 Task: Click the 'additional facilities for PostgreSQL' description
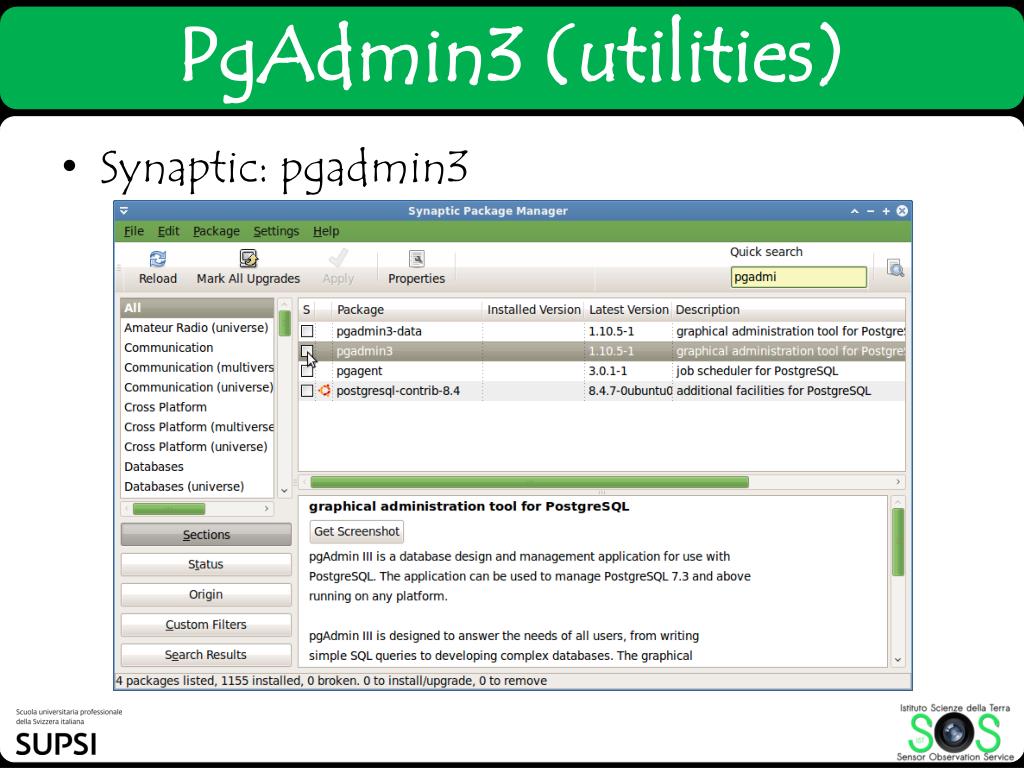click(773, 391)
